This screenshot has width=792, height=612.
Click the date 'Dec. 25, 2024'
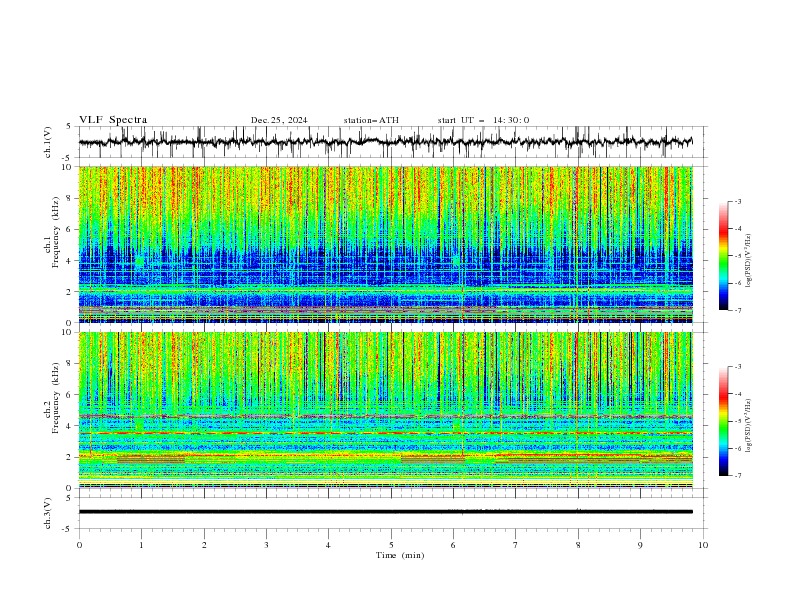(x=279, y=120)
